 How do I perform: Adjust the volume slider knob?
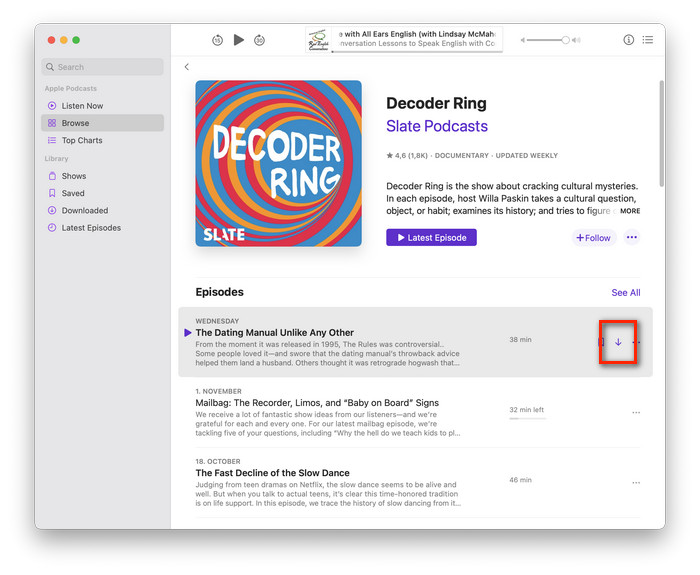click(566, 40)
